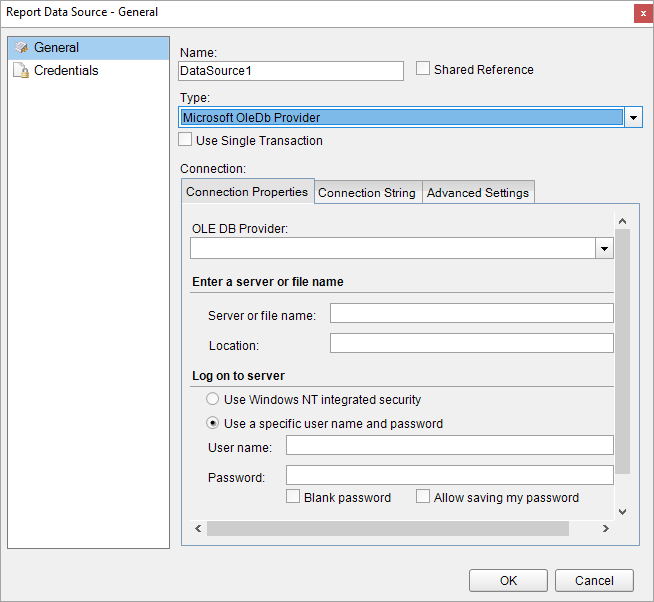Click the 'Enter a server or file name' heading
The height and width of the screenshot is (602, 654).
(268, 282)
